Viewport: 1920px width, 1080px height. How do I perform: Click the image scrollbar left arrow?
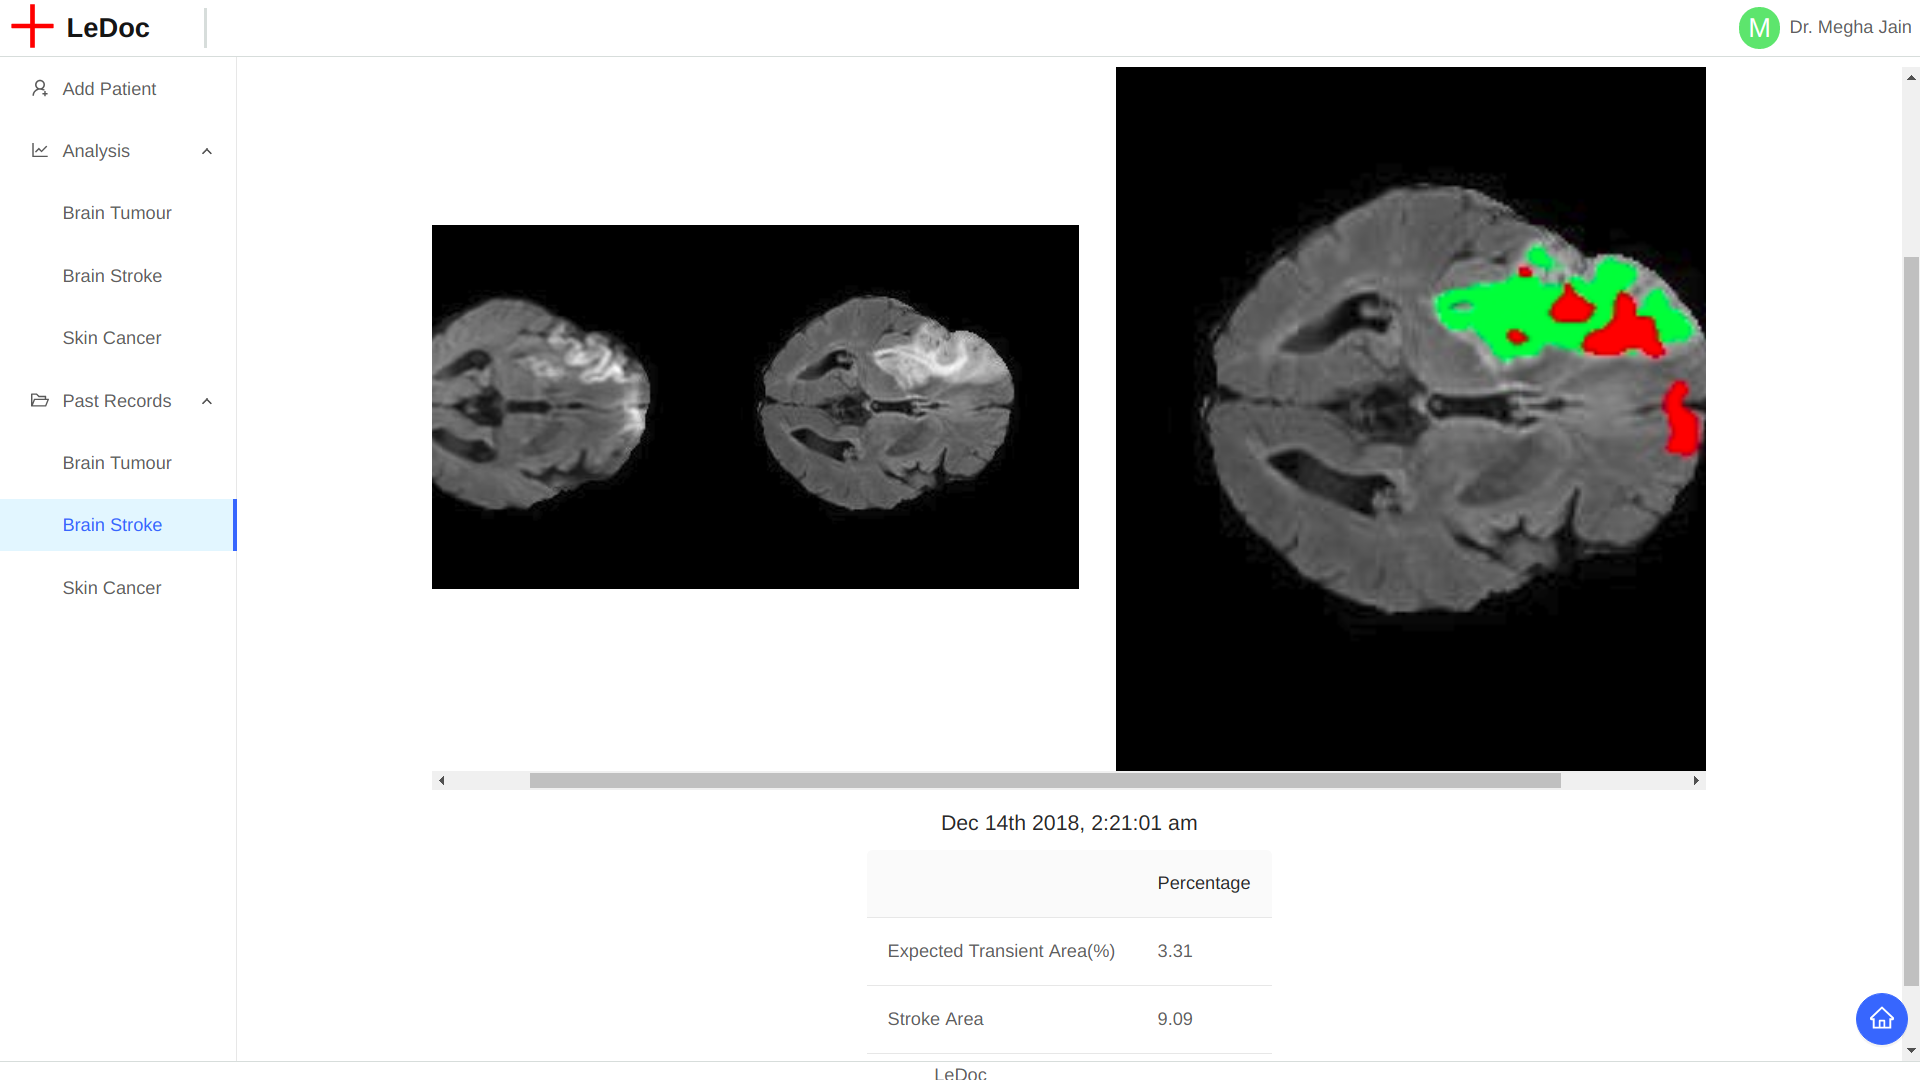tap(441, 781)
